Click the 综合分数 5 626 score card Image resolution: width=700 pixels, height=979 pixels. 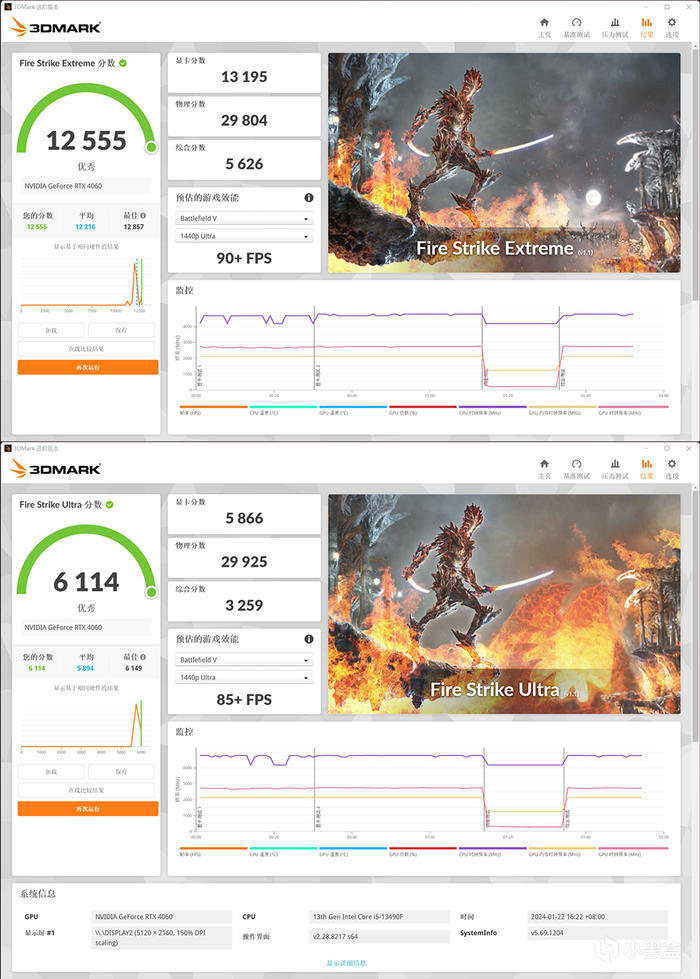pos(244,160)
